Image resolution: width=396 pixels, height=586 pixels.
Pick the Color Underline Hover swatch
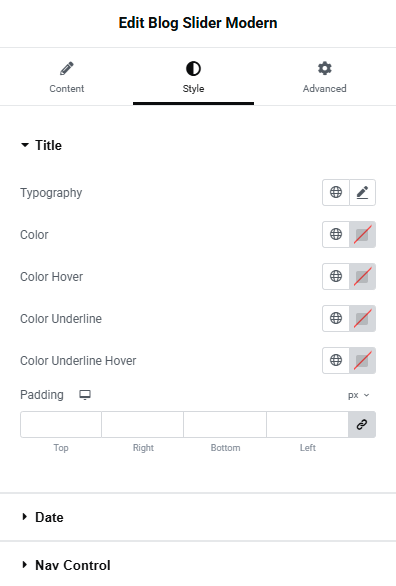pyautogui.click(x=362, y=360)
